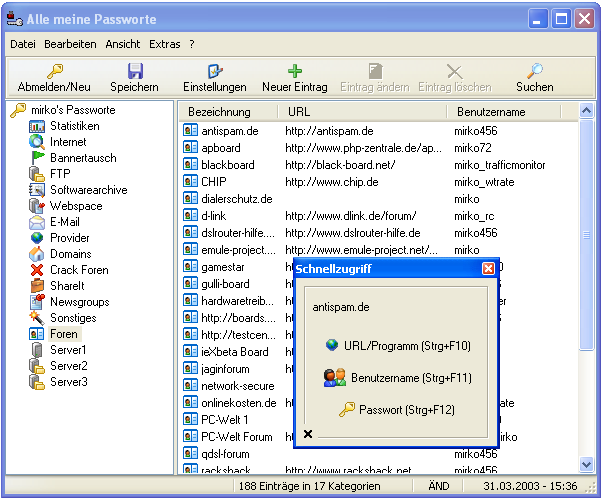Select the Bannertausch flag icon
Image resolution: width=602 pixels, height=498 pixels.
[x=37, y=158]
